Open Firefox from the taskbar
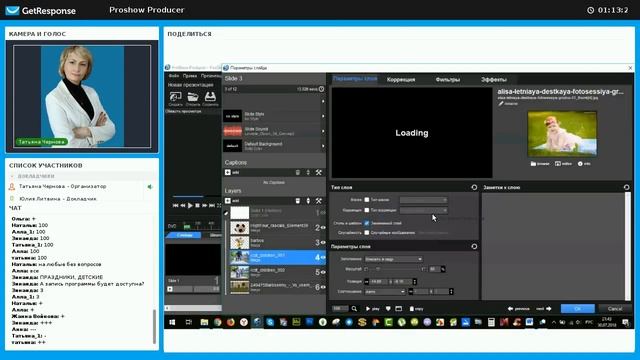Screen dimensions: 640x360 point(231,322)
